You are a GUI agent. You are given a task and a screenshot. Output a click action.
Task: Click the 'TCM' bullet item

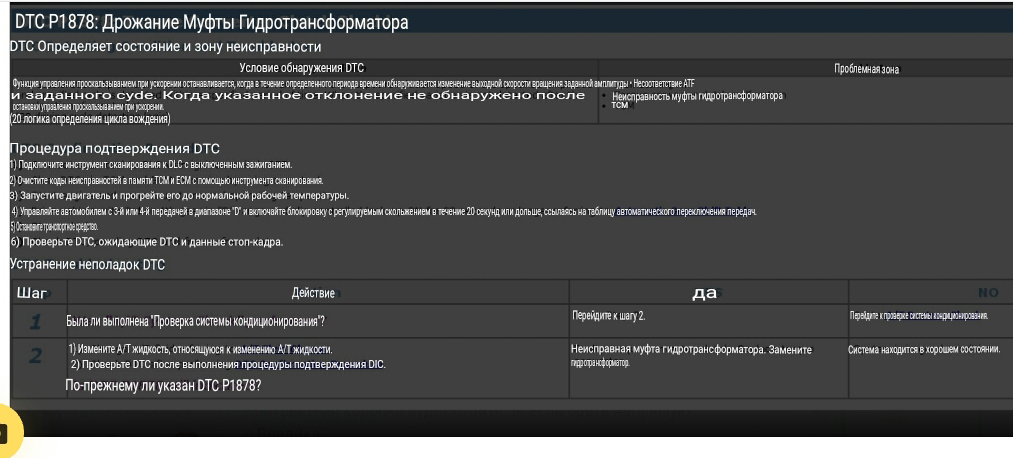pos(619,105)
